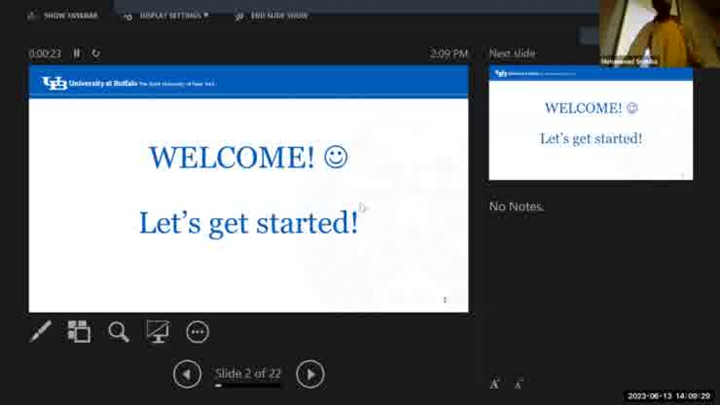This screenshot has height=405, width=720.
Task: Increase the notes text size
Action: pos(495,383)
